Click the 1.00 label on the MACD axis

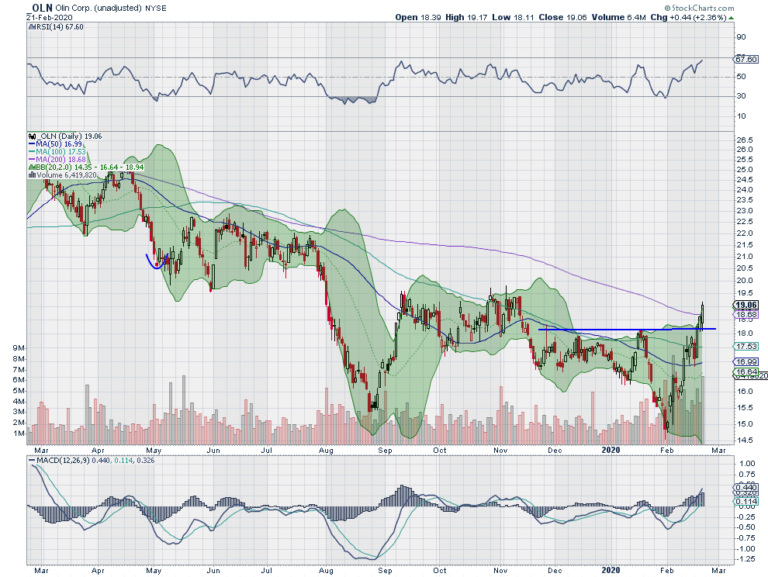[747, 463]
